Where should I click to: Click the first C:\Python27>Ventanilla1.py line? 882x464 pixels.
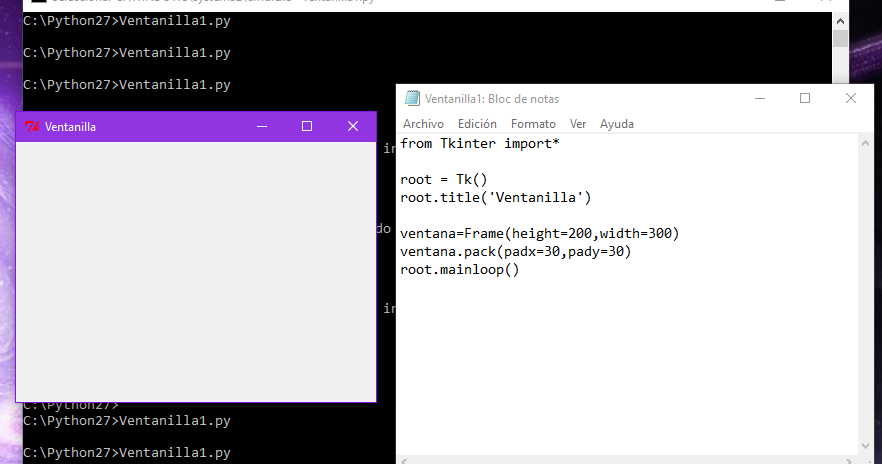pos(127,21)
